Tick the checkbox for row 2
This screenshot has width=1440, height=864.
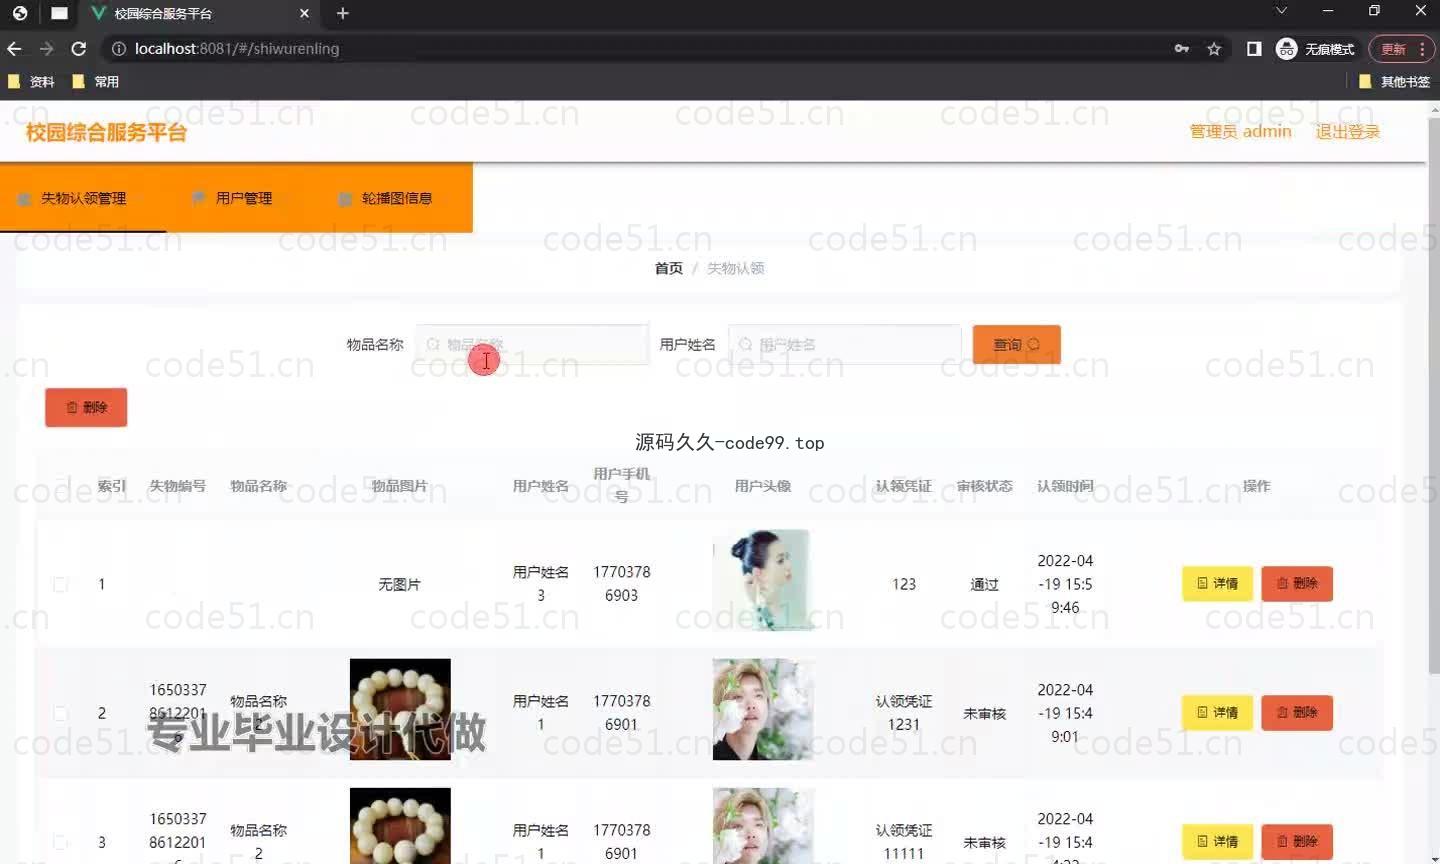tap(60, 713)
